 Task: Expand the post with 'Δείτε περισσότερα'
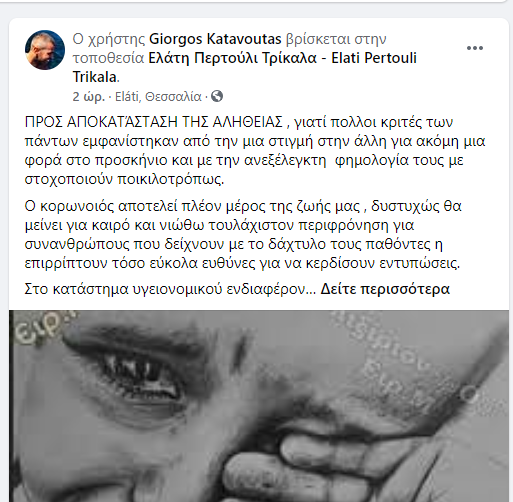385,289
